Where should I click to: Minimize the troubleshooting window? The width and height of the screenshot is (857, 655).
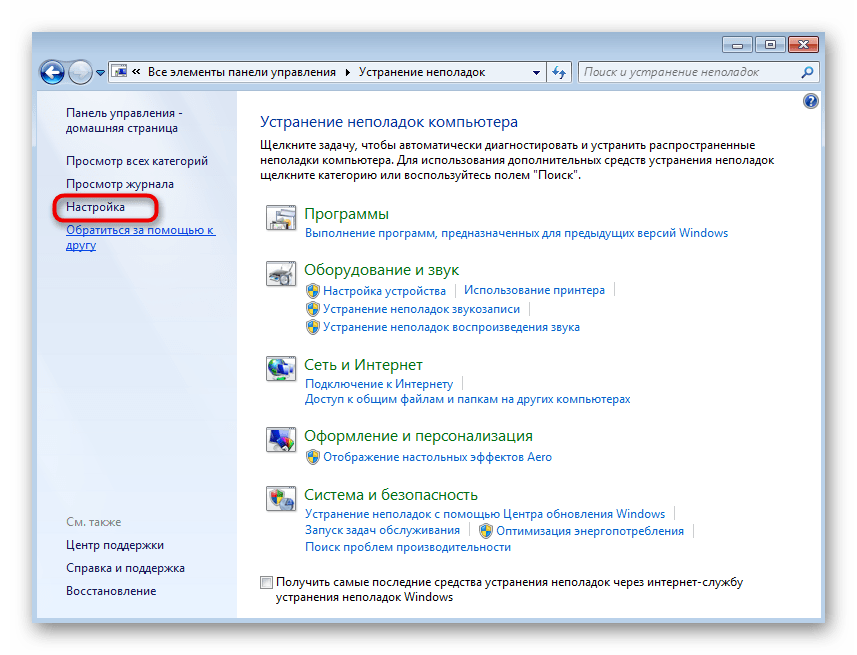tap(737, 45)
